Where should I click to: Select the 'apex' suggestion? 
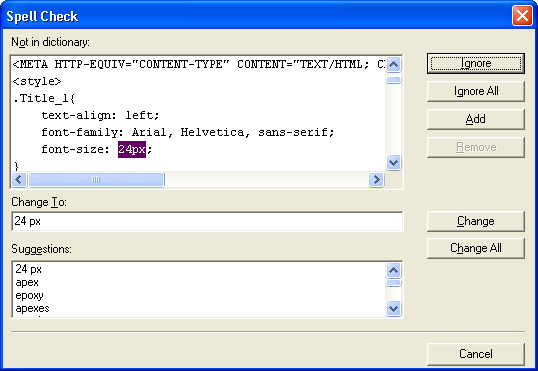[x=27, y=282]
